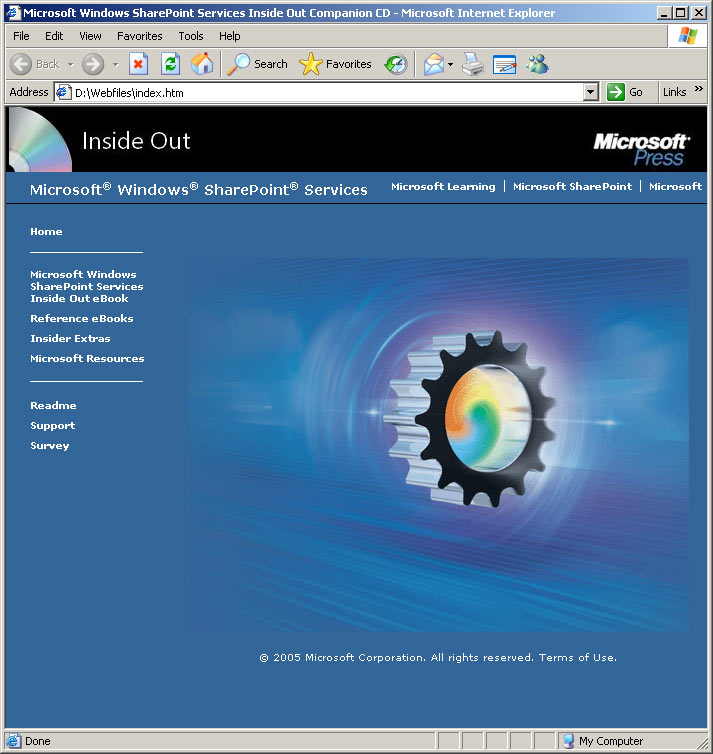Minimize the Internet Explorer window

(664, 13)
